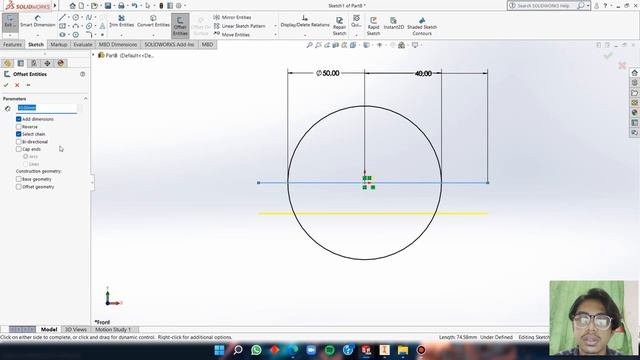This screenshot has width=640, height=360.
Task: Toggle Select chain checkbox
Action: pos(18,134)
